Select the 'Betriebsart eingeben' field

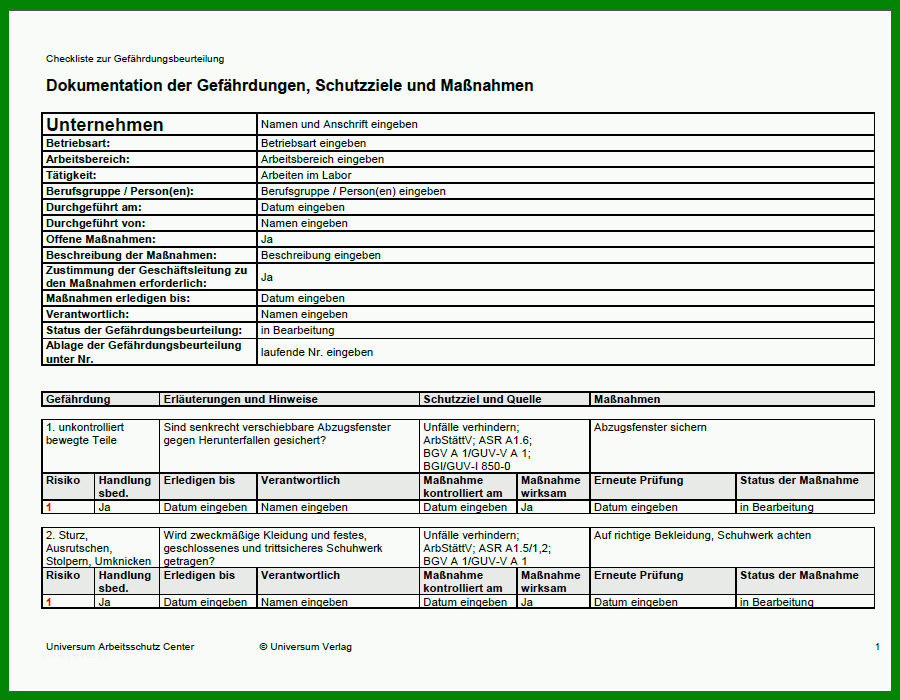tap(565, 143)
